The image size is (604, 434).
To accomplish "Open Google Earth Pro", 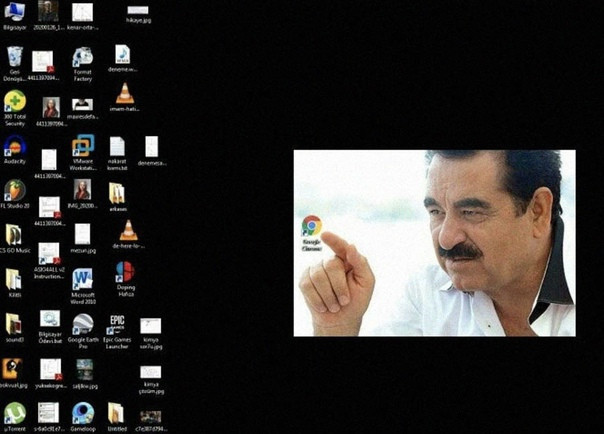I will 82,325.
